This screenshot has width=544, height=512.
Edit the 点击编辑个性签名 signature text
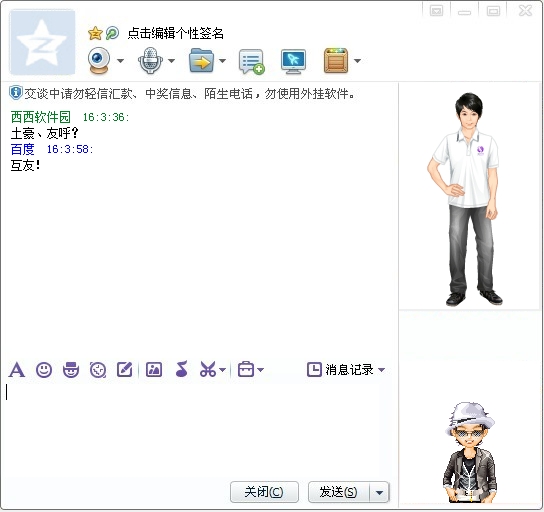point(176,33)
